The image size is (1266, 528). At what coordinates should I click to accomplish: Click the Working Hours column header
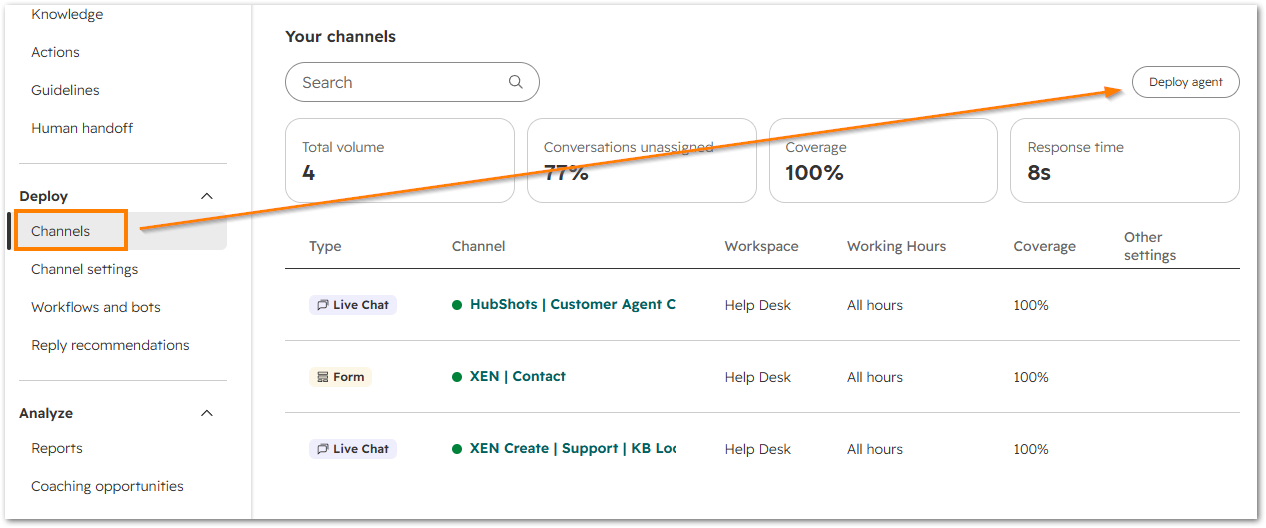(x=896, y=246)
